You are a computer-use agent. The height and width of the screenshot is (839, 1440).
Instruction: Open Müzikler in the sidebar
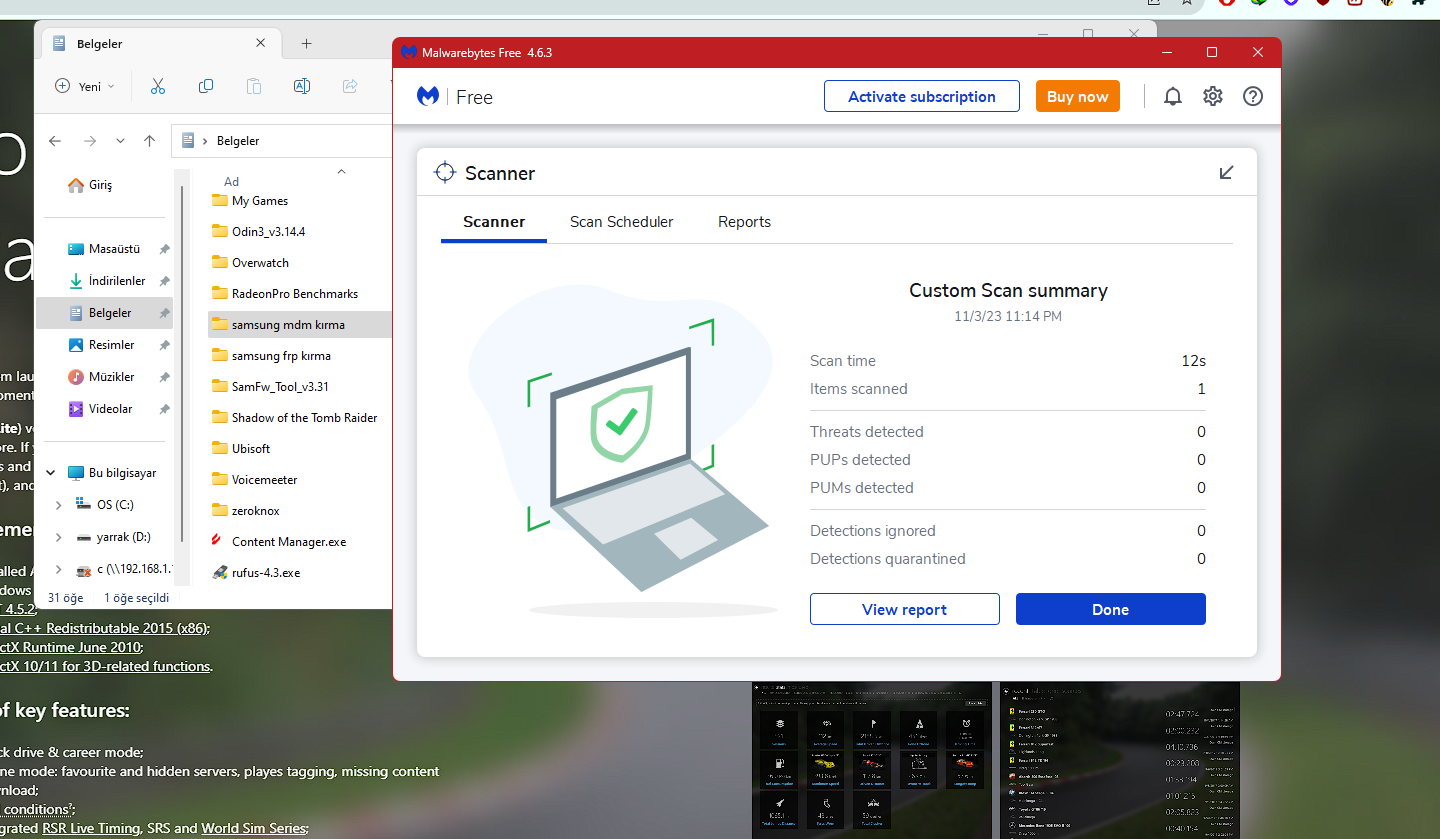point(104,377)
